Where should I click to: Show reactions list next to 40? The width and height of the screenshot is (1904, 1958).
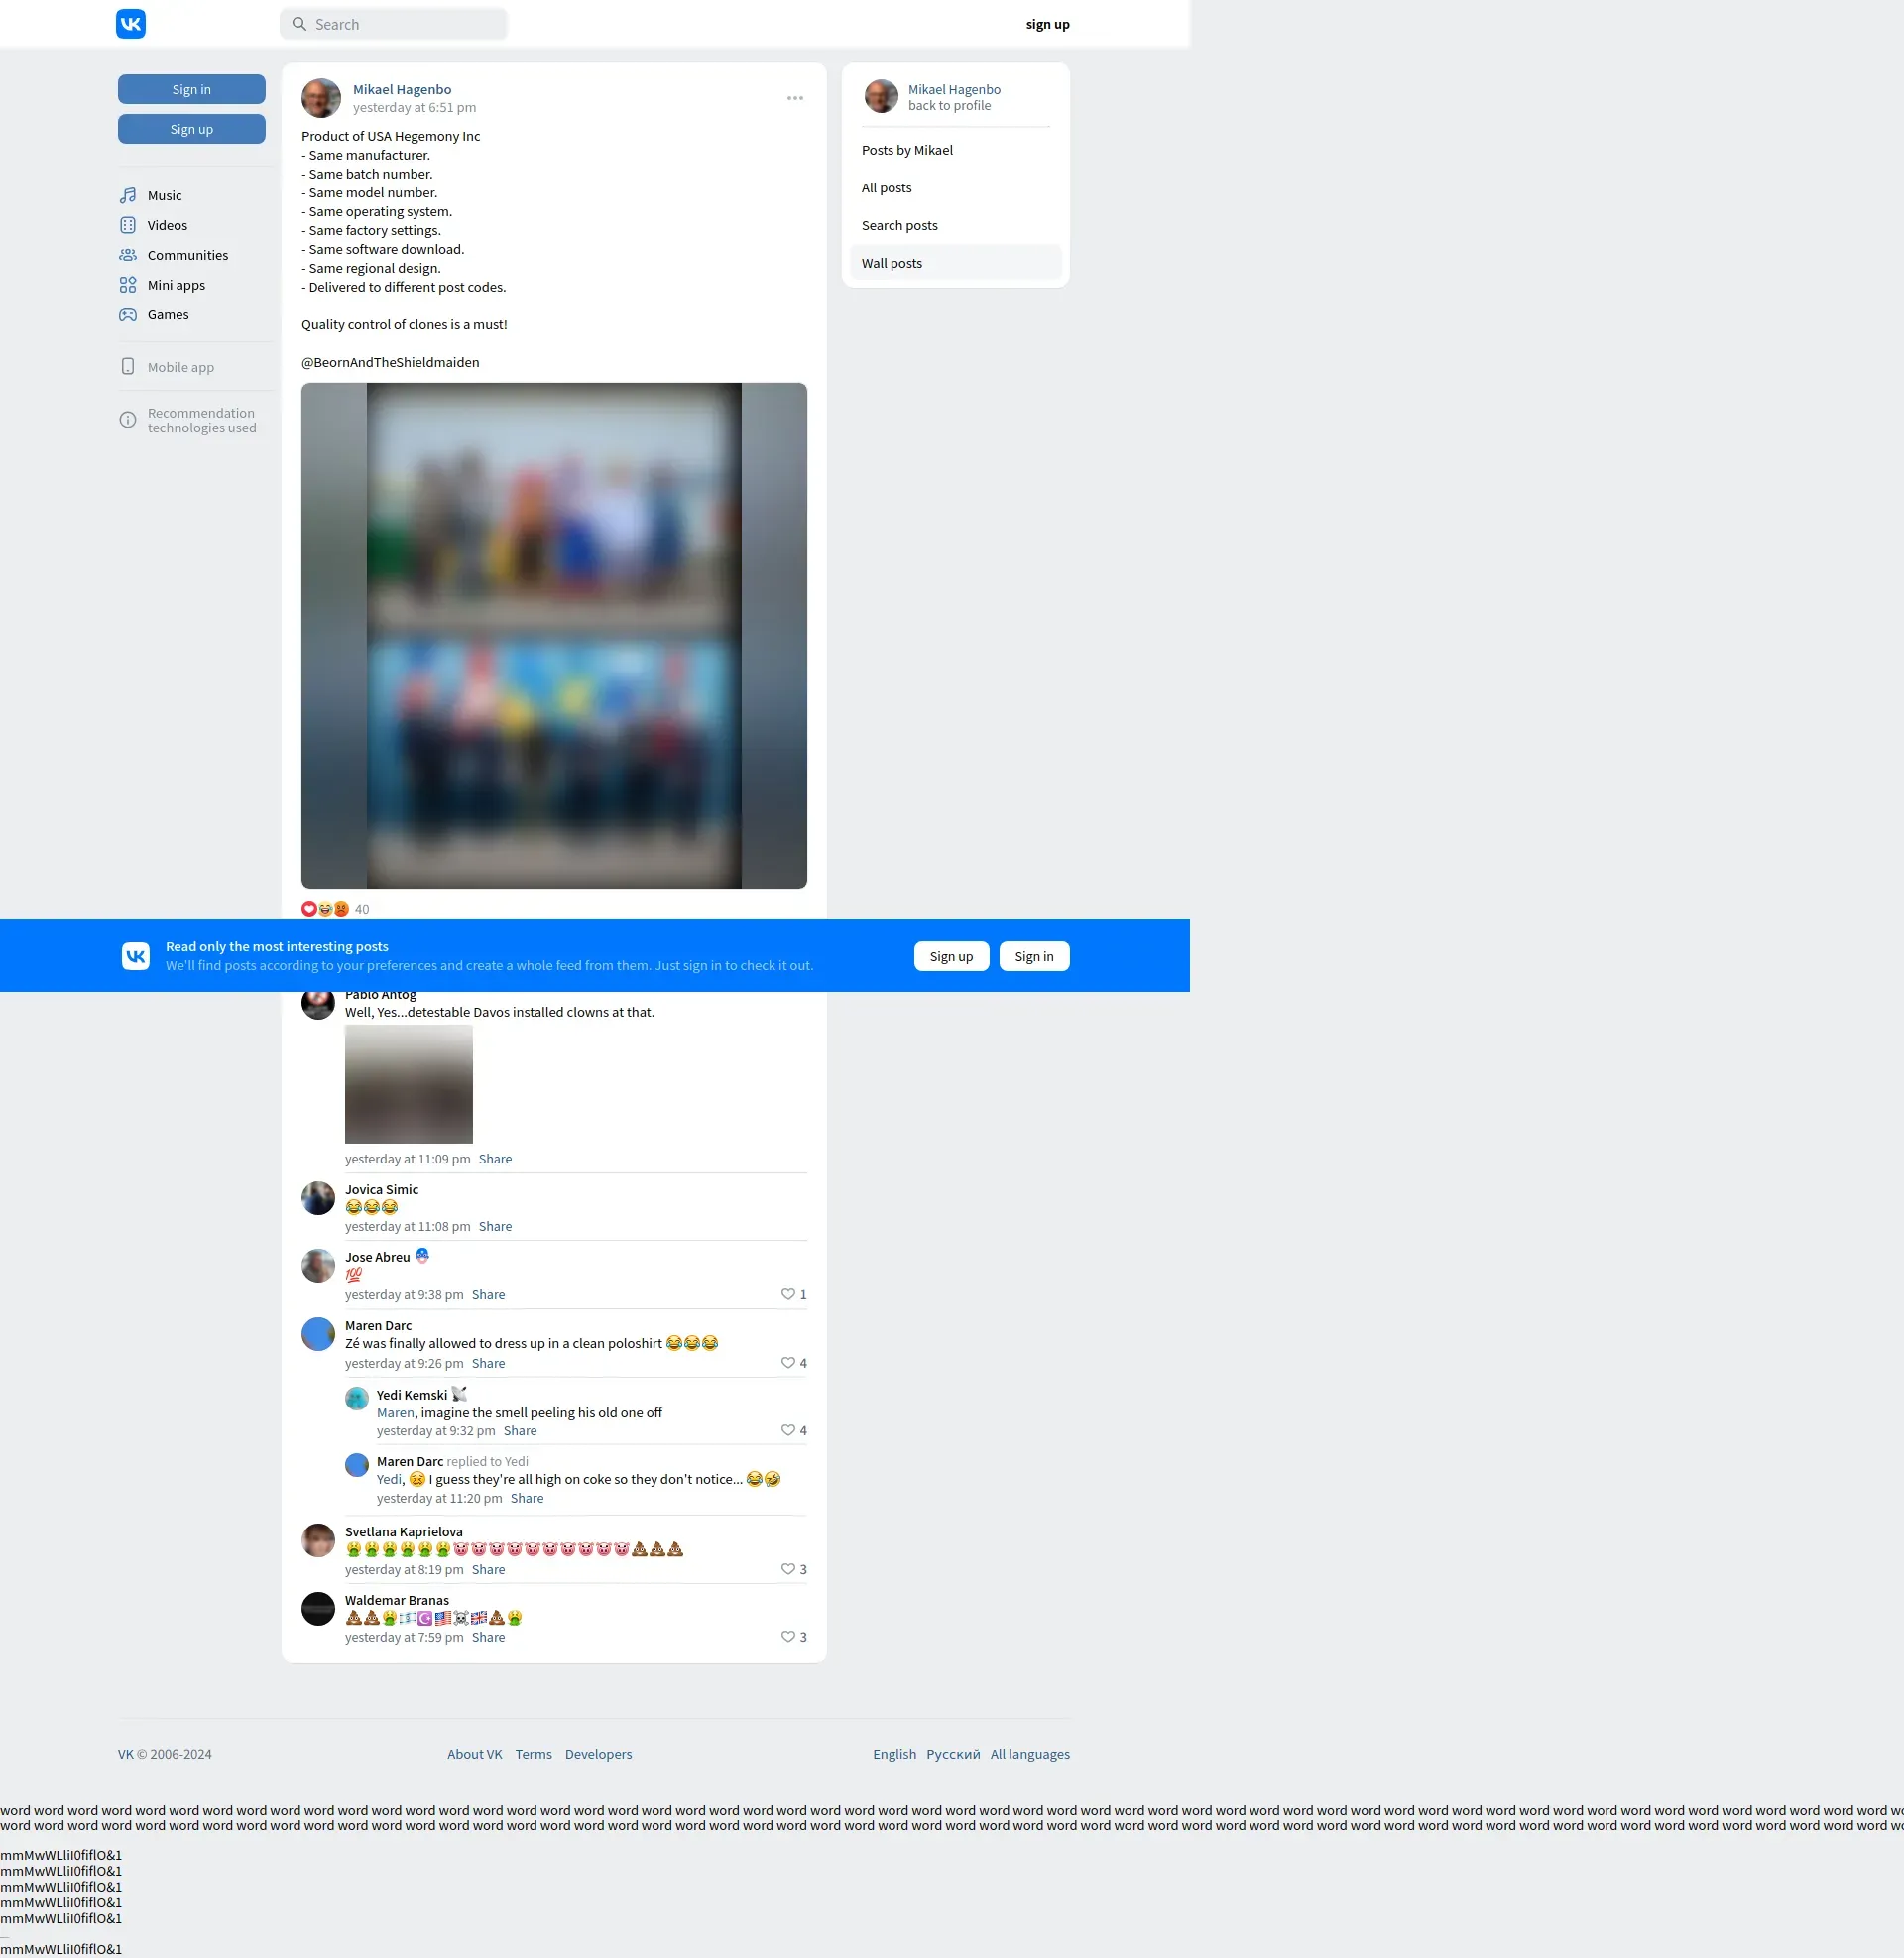tap(325, 909)
